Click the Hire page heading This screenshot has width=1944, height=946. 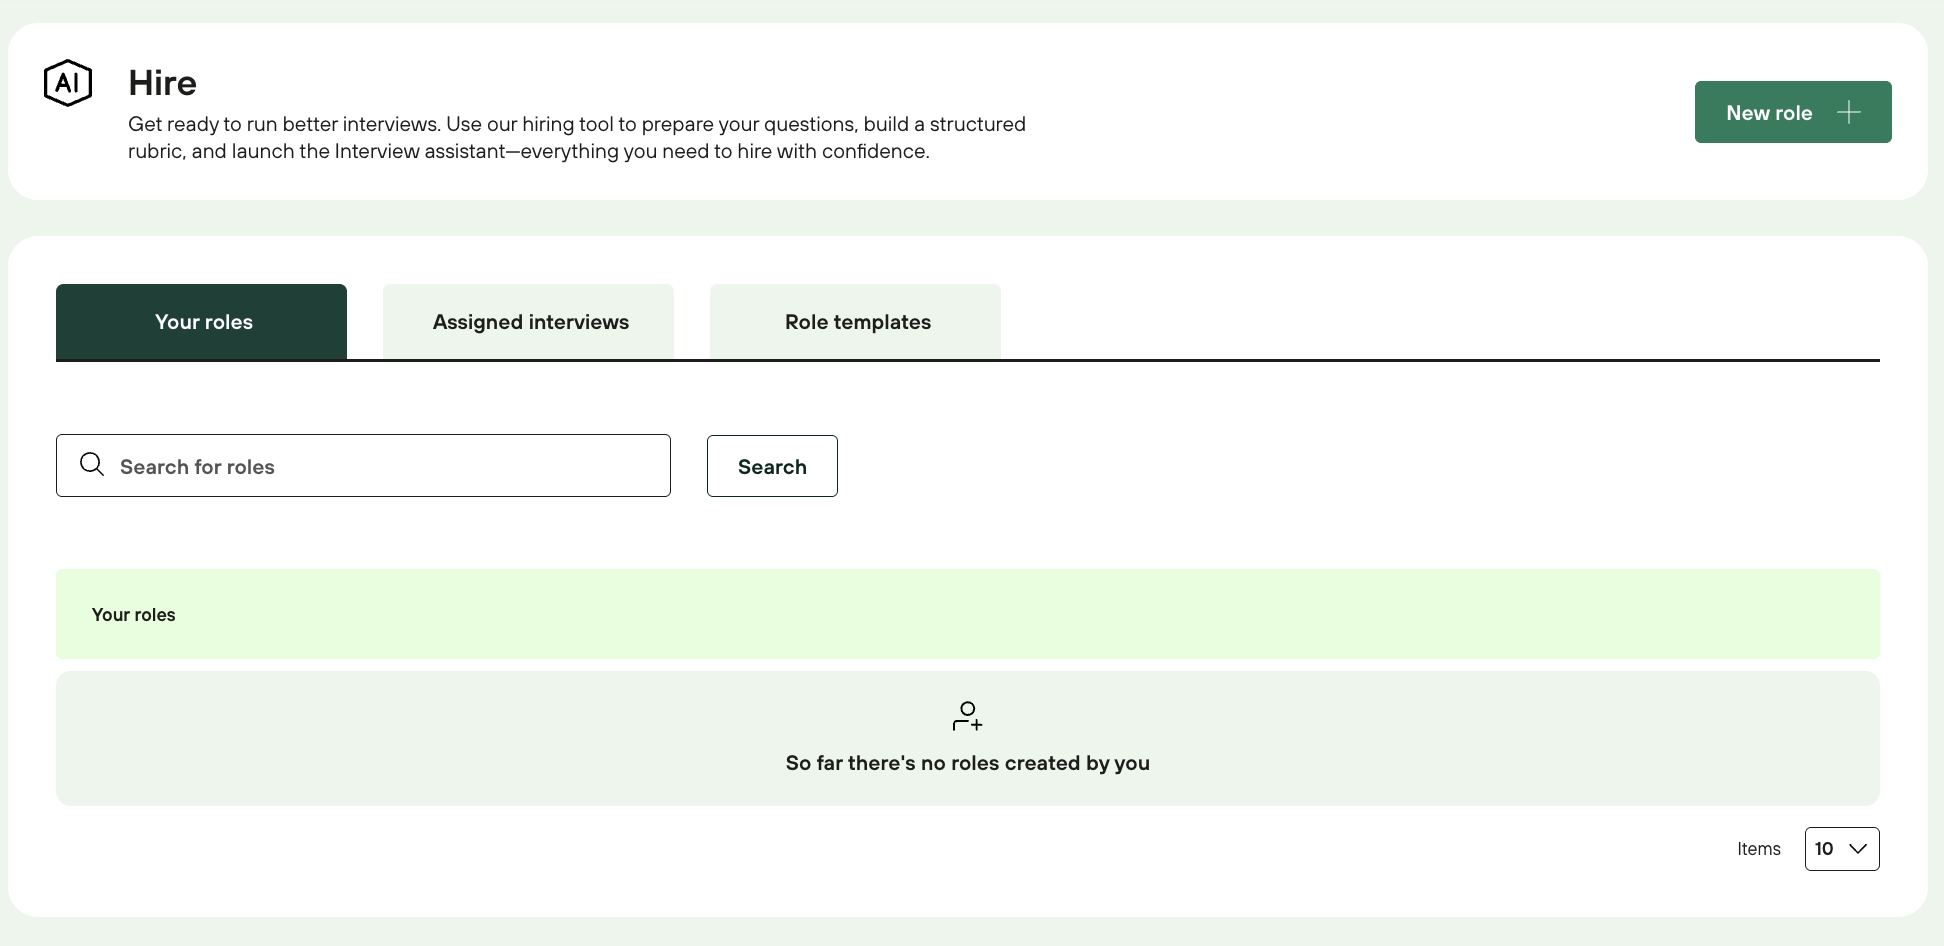(x=162, y=83)
